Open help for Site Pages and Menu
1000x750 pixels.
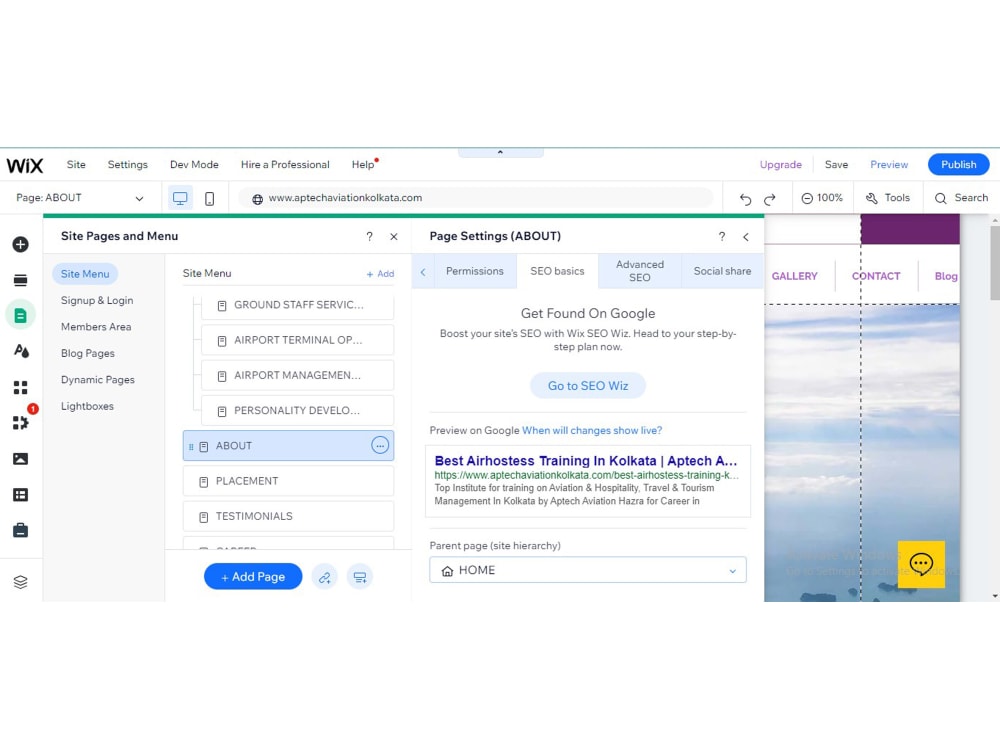click(369, 237)
